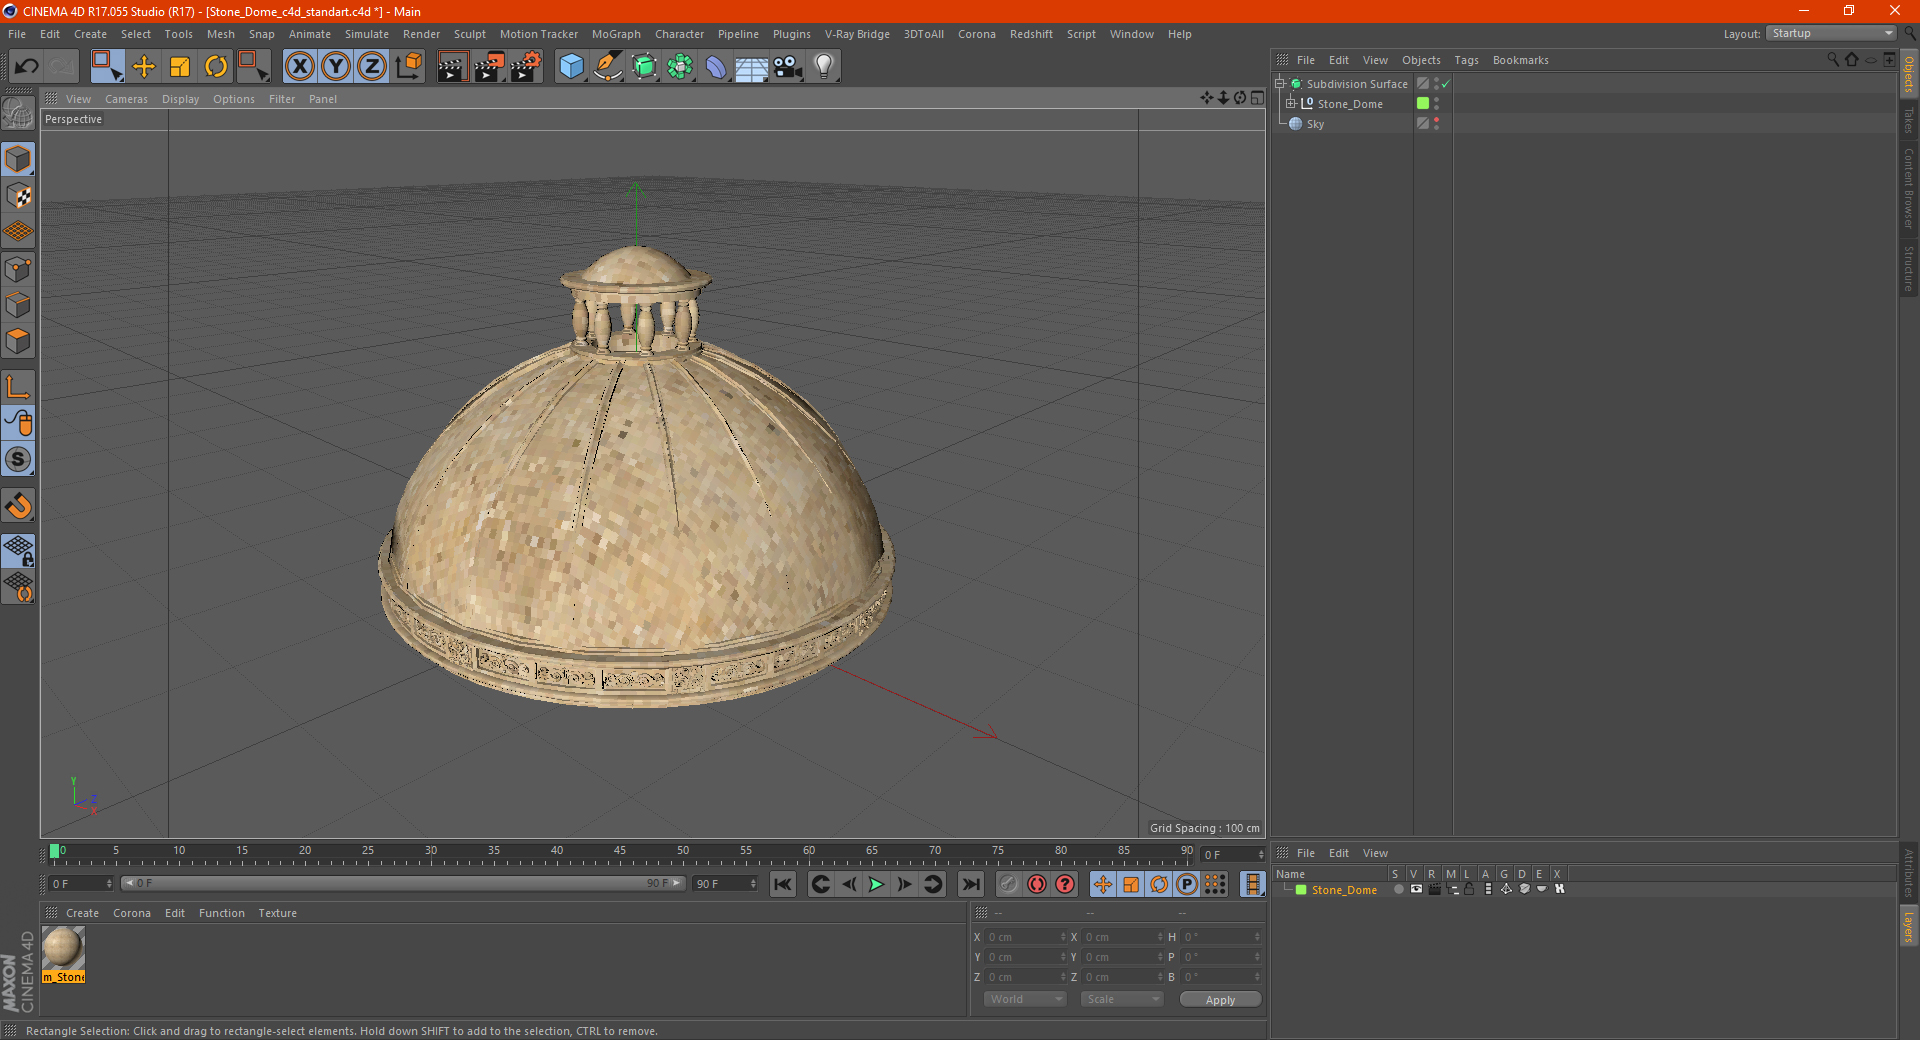Play the animation forward

pos(876,884)
